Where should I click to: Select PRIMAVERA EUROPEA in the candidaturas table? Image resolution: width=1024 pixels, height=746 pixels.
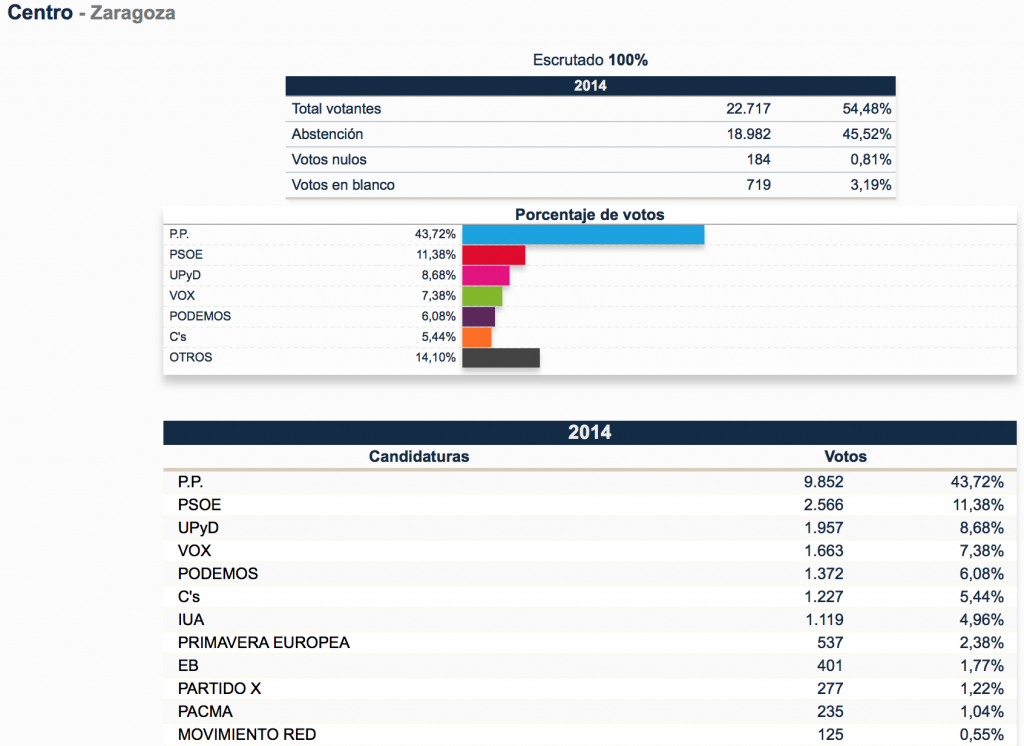pyautogui.click(x=264, y=643)
